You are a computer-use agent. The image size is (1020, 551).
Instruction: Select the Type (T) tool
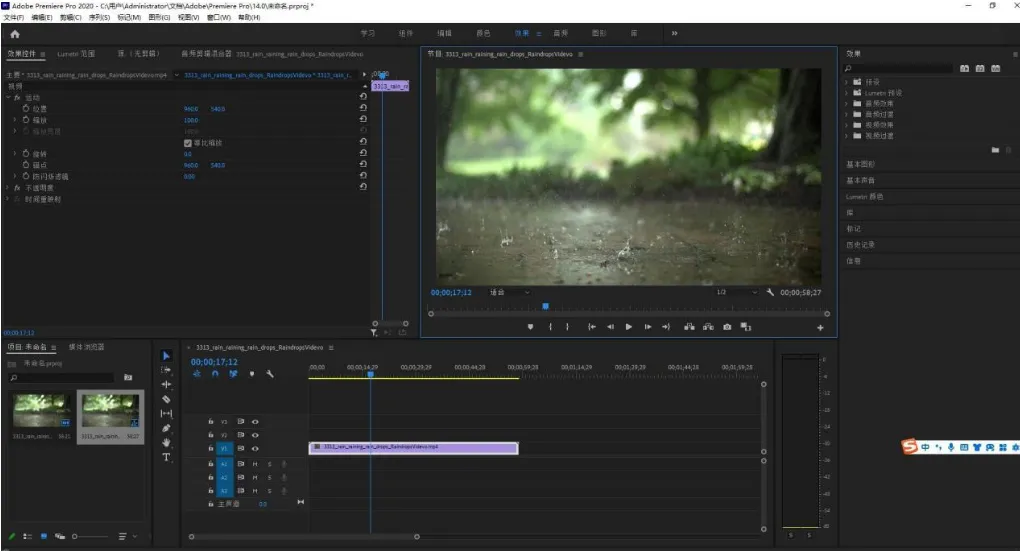166,457
